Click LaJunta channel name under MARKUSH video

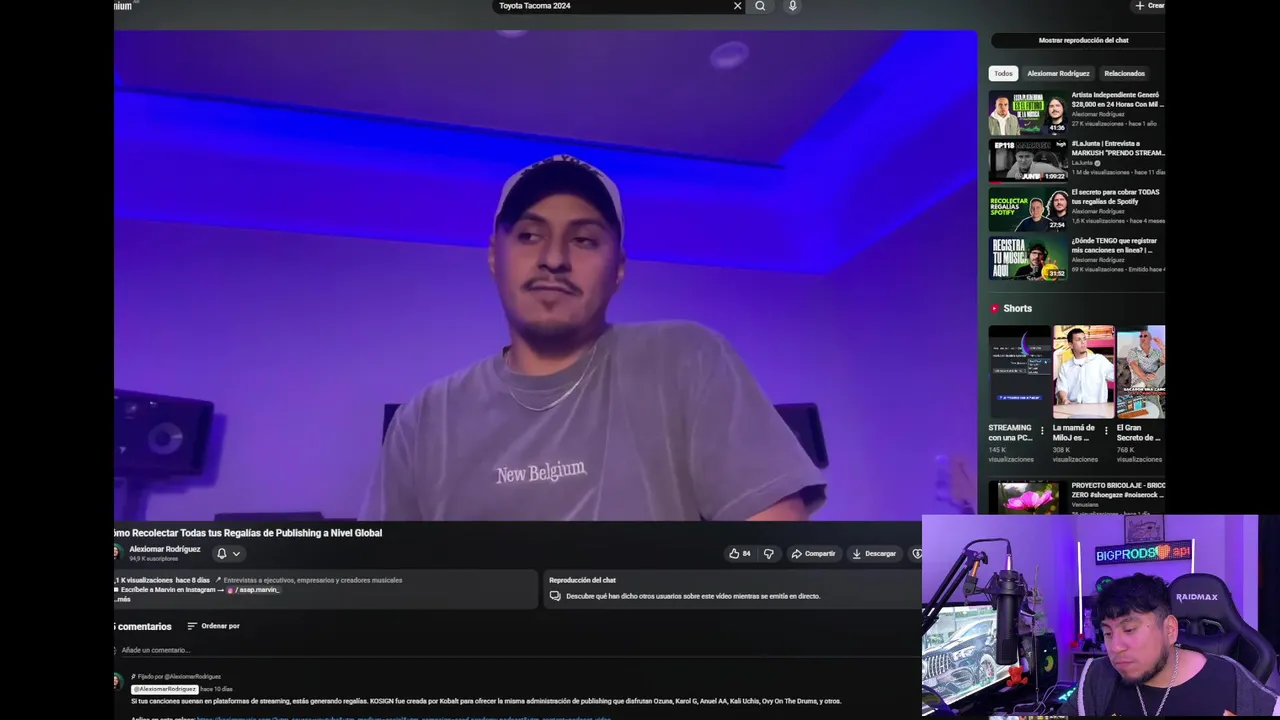click(x=1082, y=163)
